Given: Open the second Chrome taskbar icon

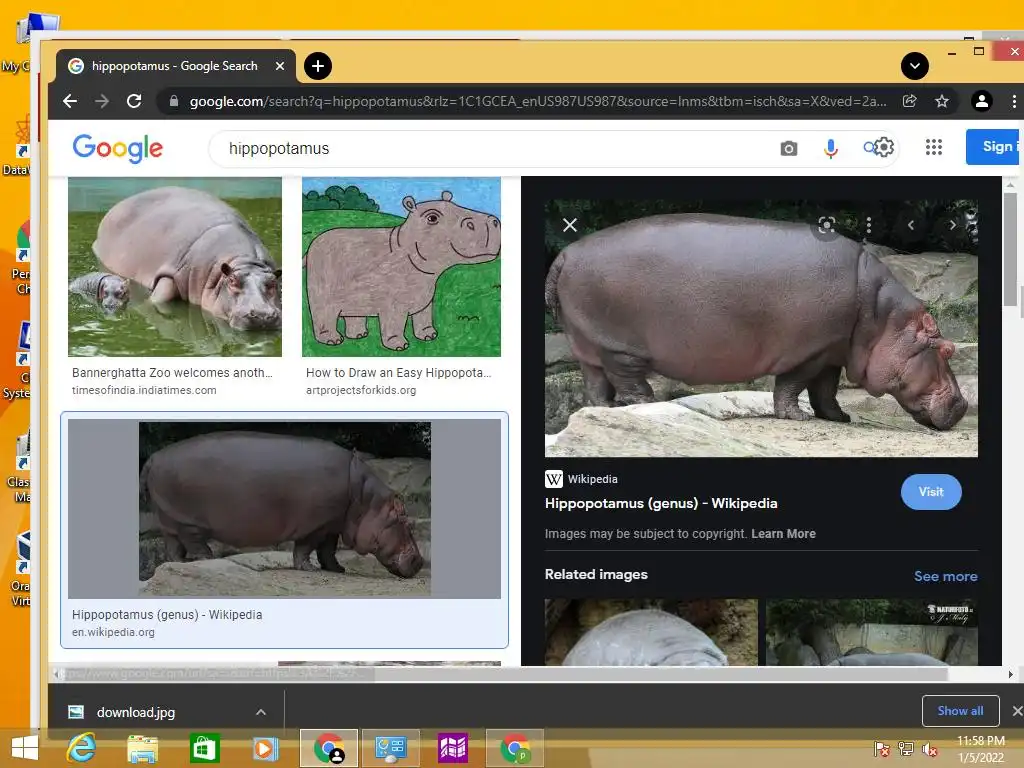Looking at the screenshot, I should (515, 748).
